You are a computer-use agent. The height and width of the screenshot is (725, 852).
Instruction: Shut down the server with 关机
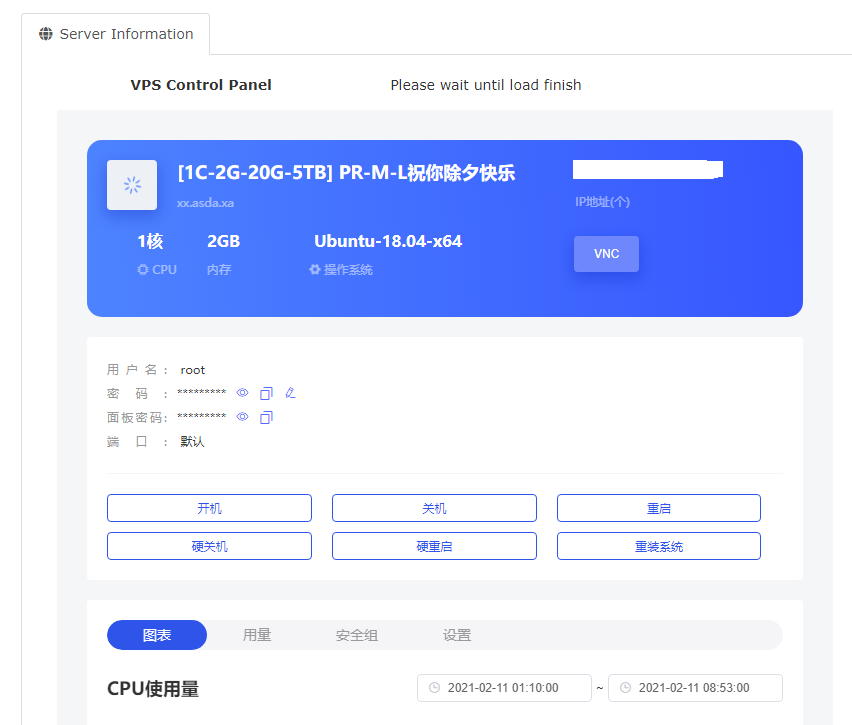tap(434, 508)
